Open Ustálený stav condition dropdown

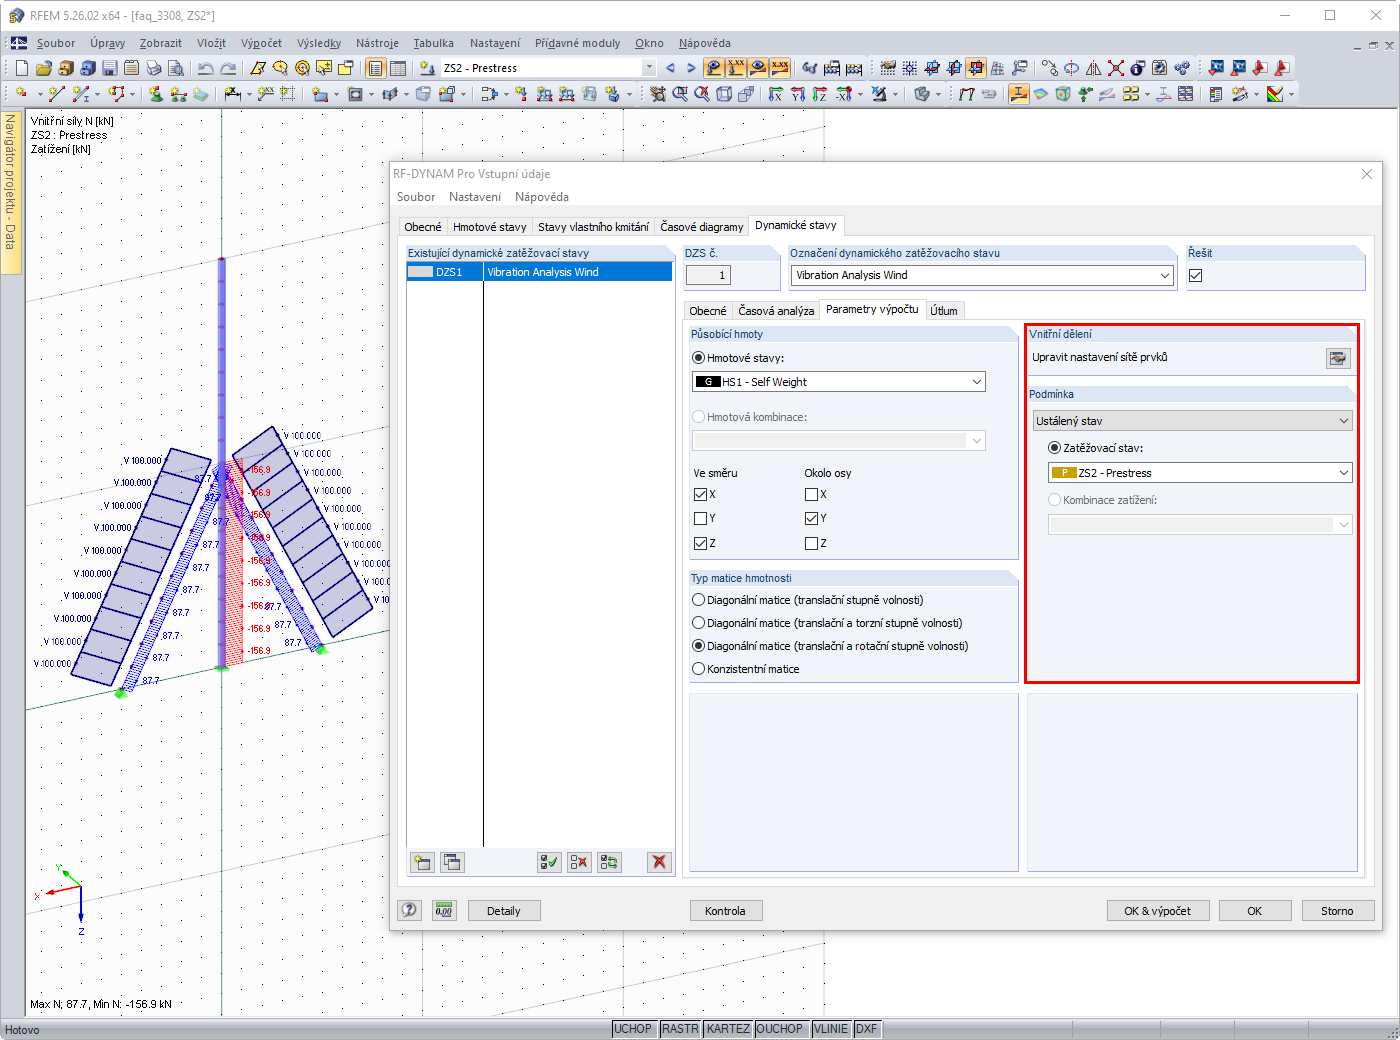click(1192, 421)
